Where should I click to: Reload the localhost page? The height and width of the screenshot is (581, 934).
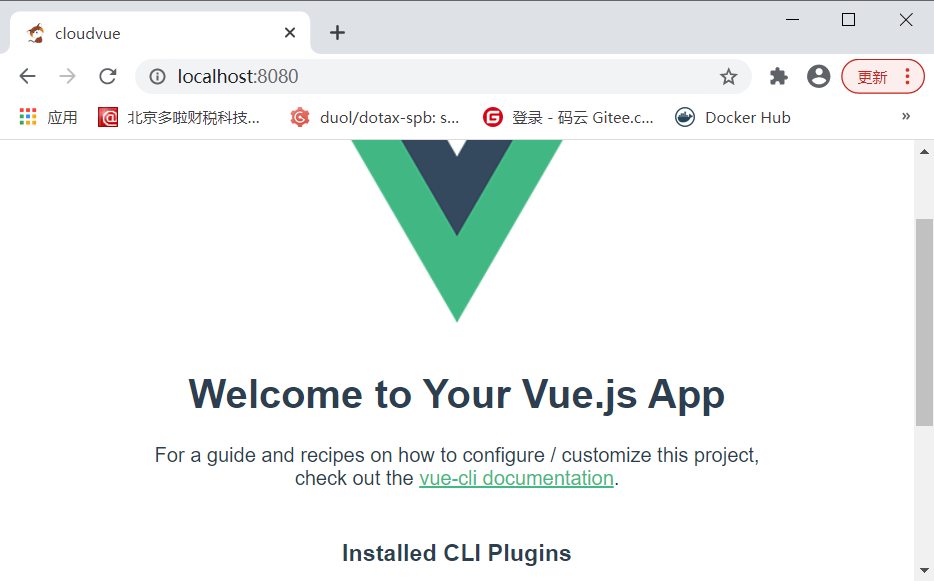coord(108,76)
